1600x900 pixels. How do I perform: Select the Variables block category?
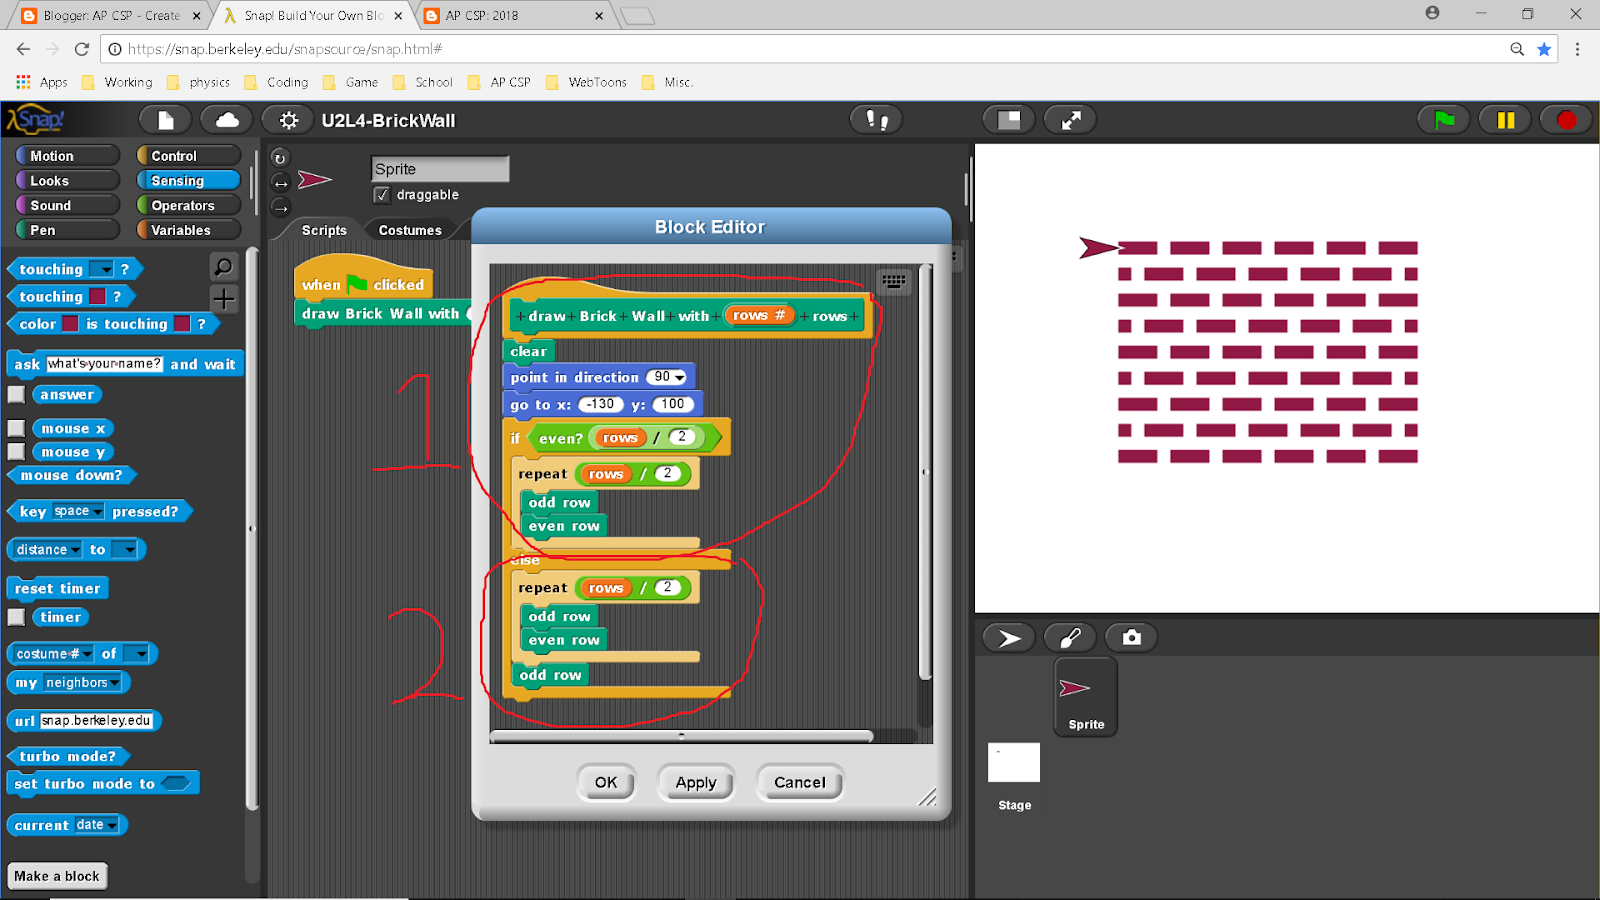coord(189,230)
